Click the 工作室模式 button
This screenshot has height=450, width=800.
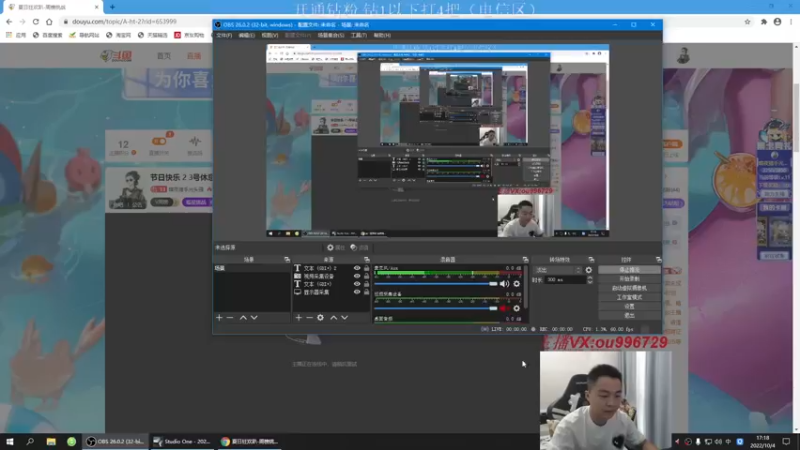pos(629,297)
